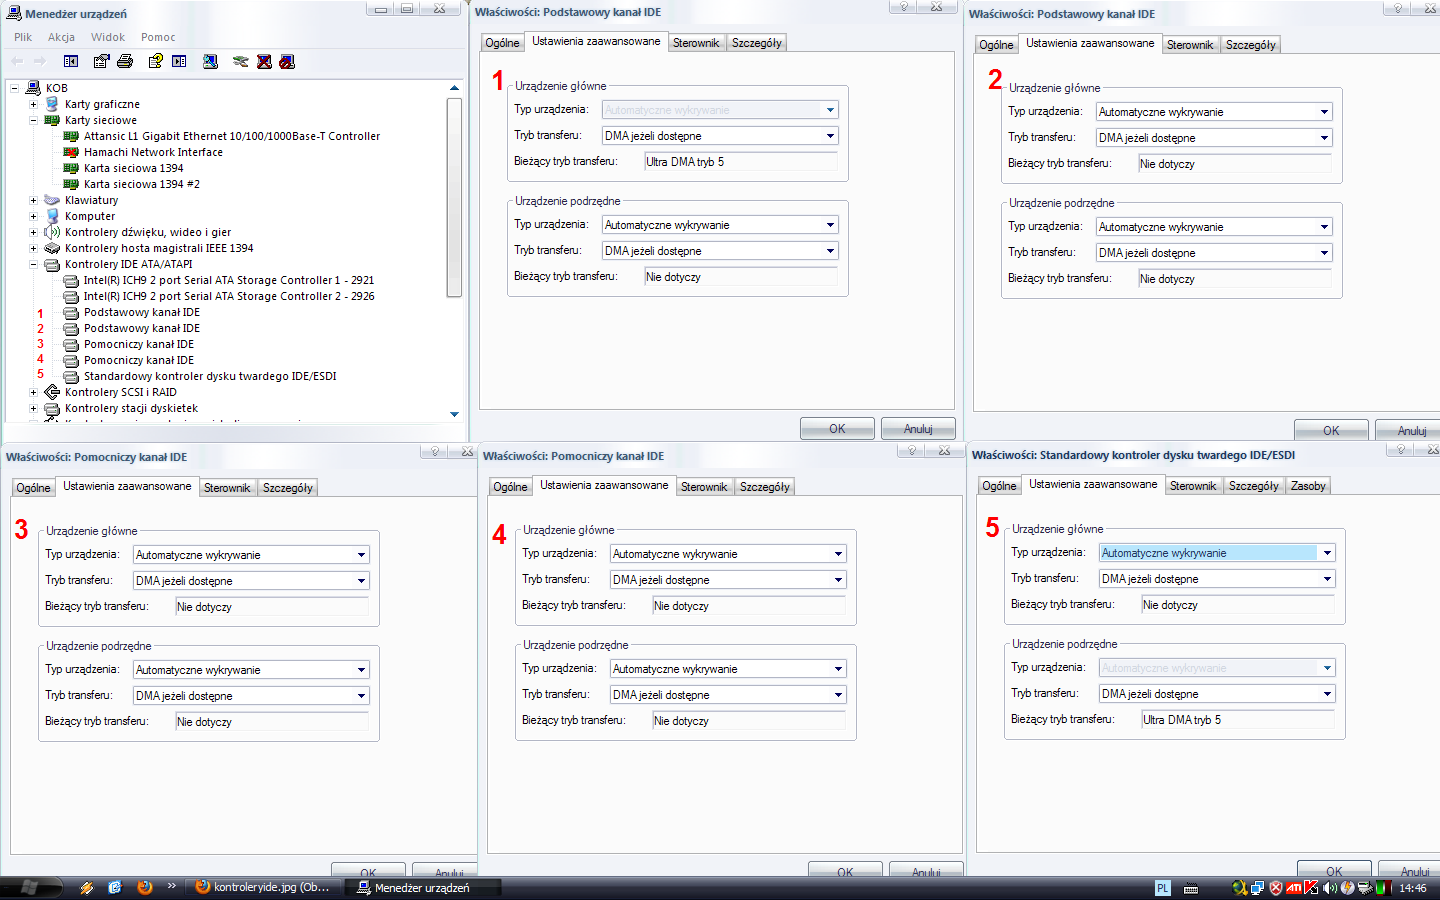Open the Pomoc menu
Image resolution: width=1440 pixels, height=900 pixels.
click(158, 37)
